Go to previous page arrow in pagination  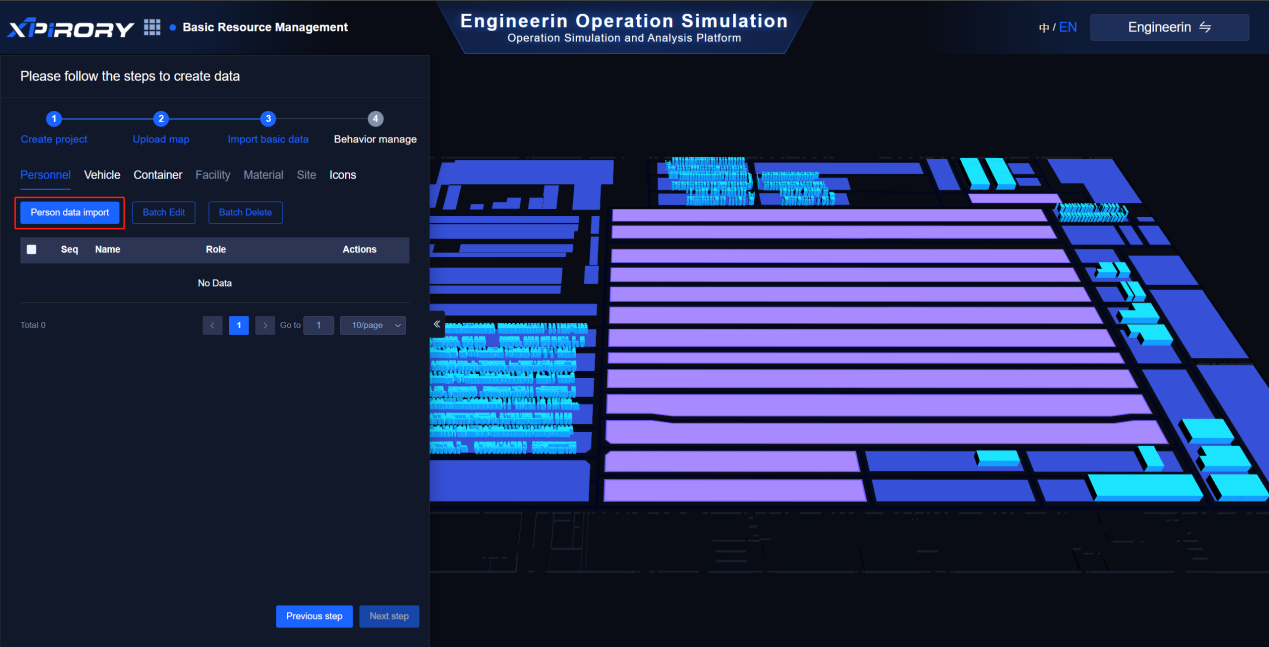(x=212, y=325)
